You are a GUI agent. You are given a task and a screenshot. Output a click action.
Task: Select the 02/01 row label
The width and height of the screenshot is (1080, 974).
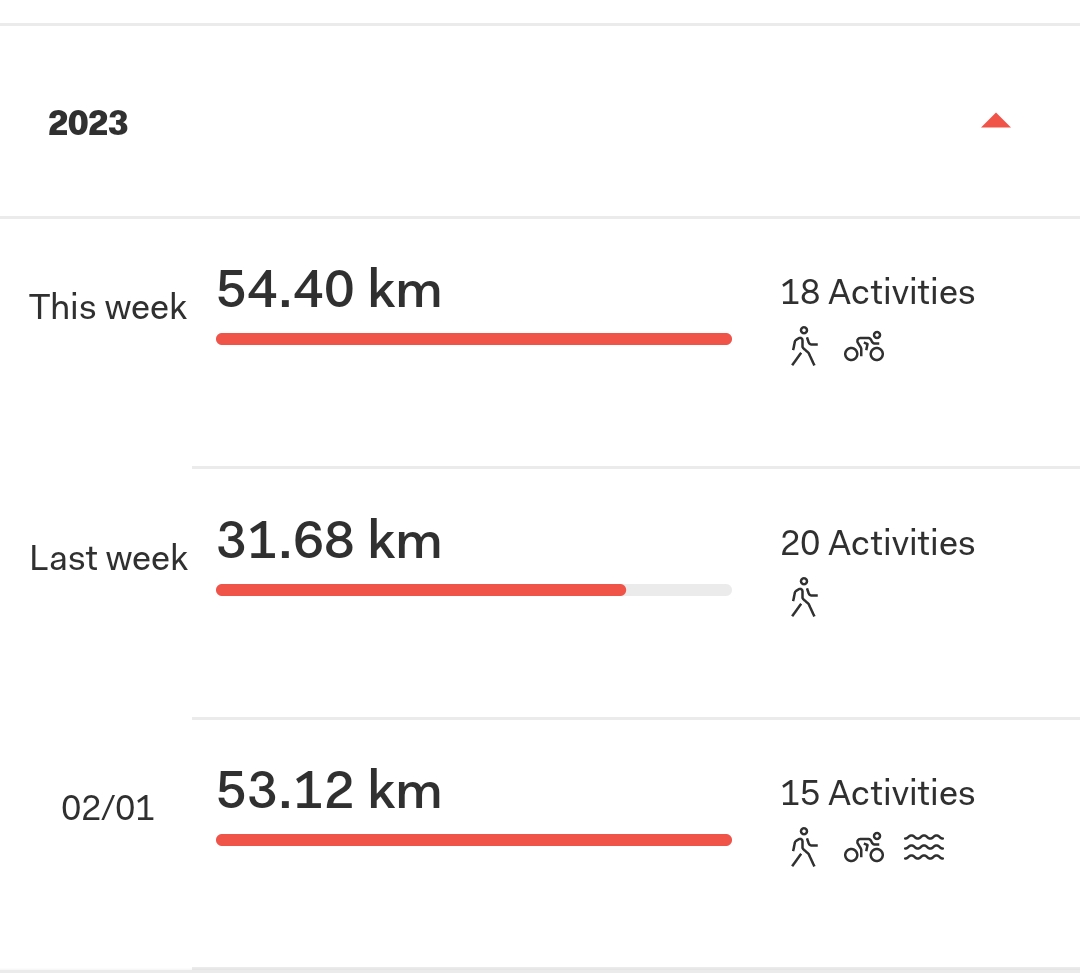[x=107, y=807]
